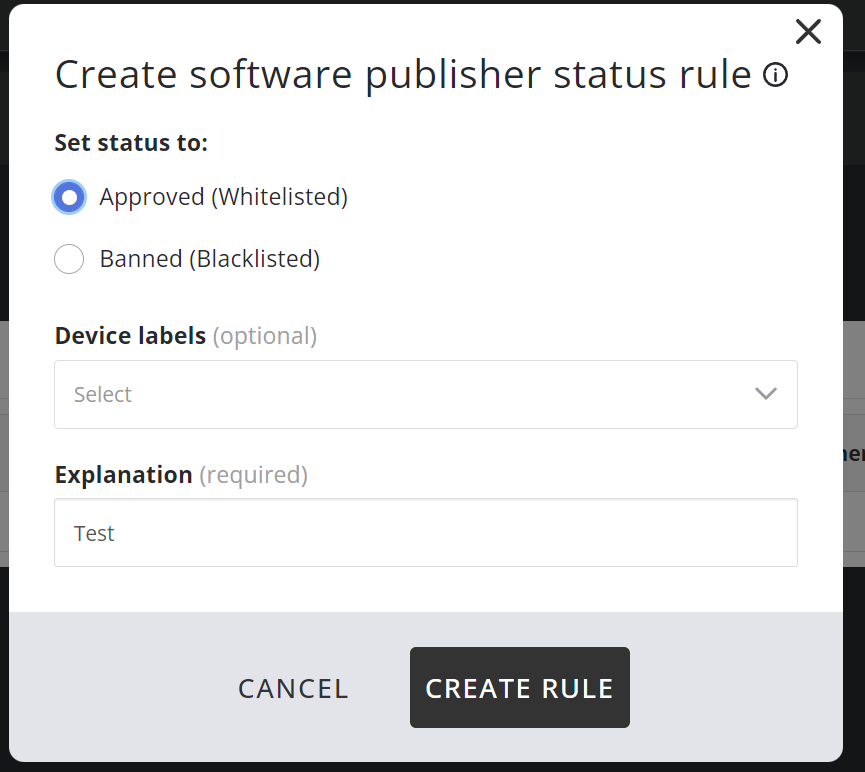This screenshot has height=772, width=865.
Task: Expand Device labels using the chevron arrow
Action: tap(766, 394)
